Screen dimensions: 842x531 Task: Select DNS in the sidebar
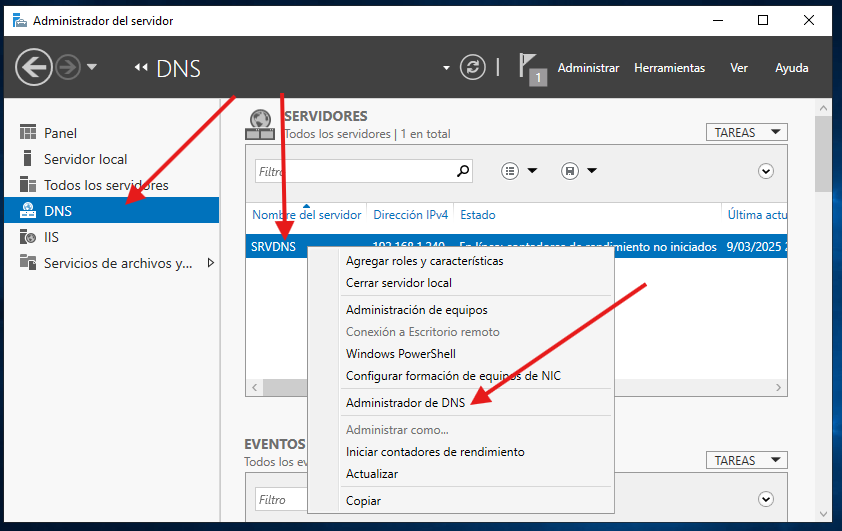112,210
